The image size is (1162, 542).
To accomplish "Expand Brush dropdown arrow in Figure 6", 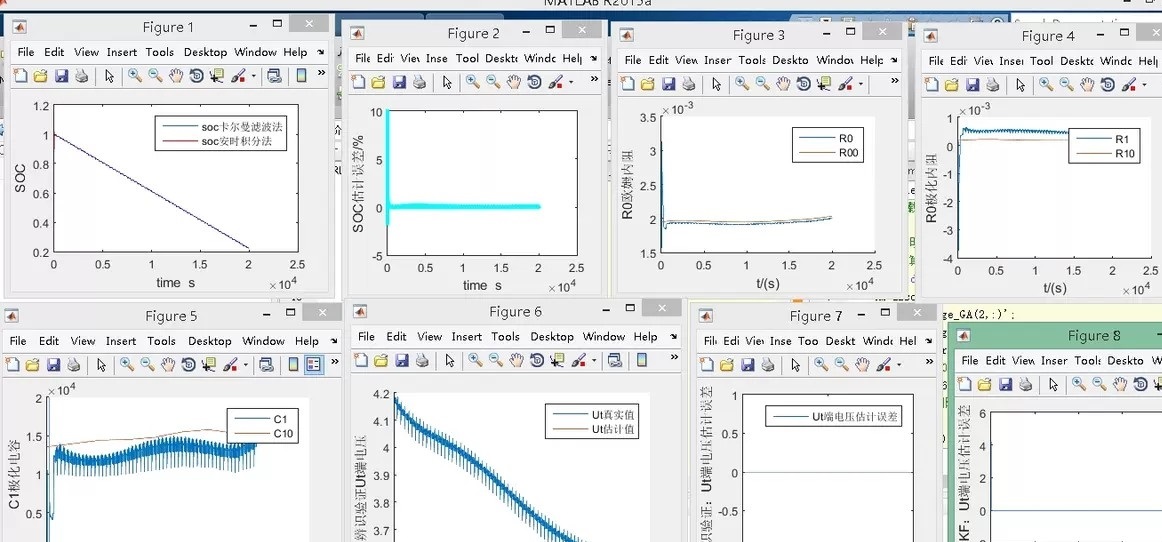I will coord(594,360).
